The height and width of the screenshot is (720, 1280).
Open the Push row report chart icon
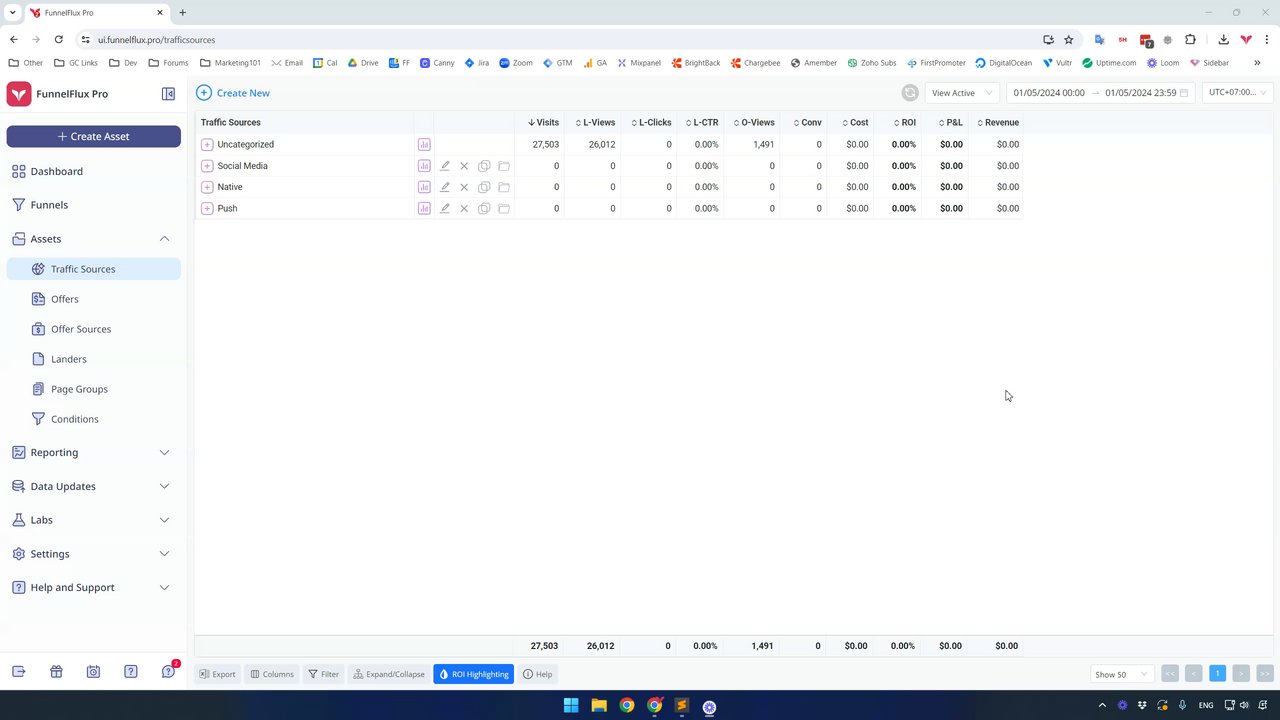point(424,208)
